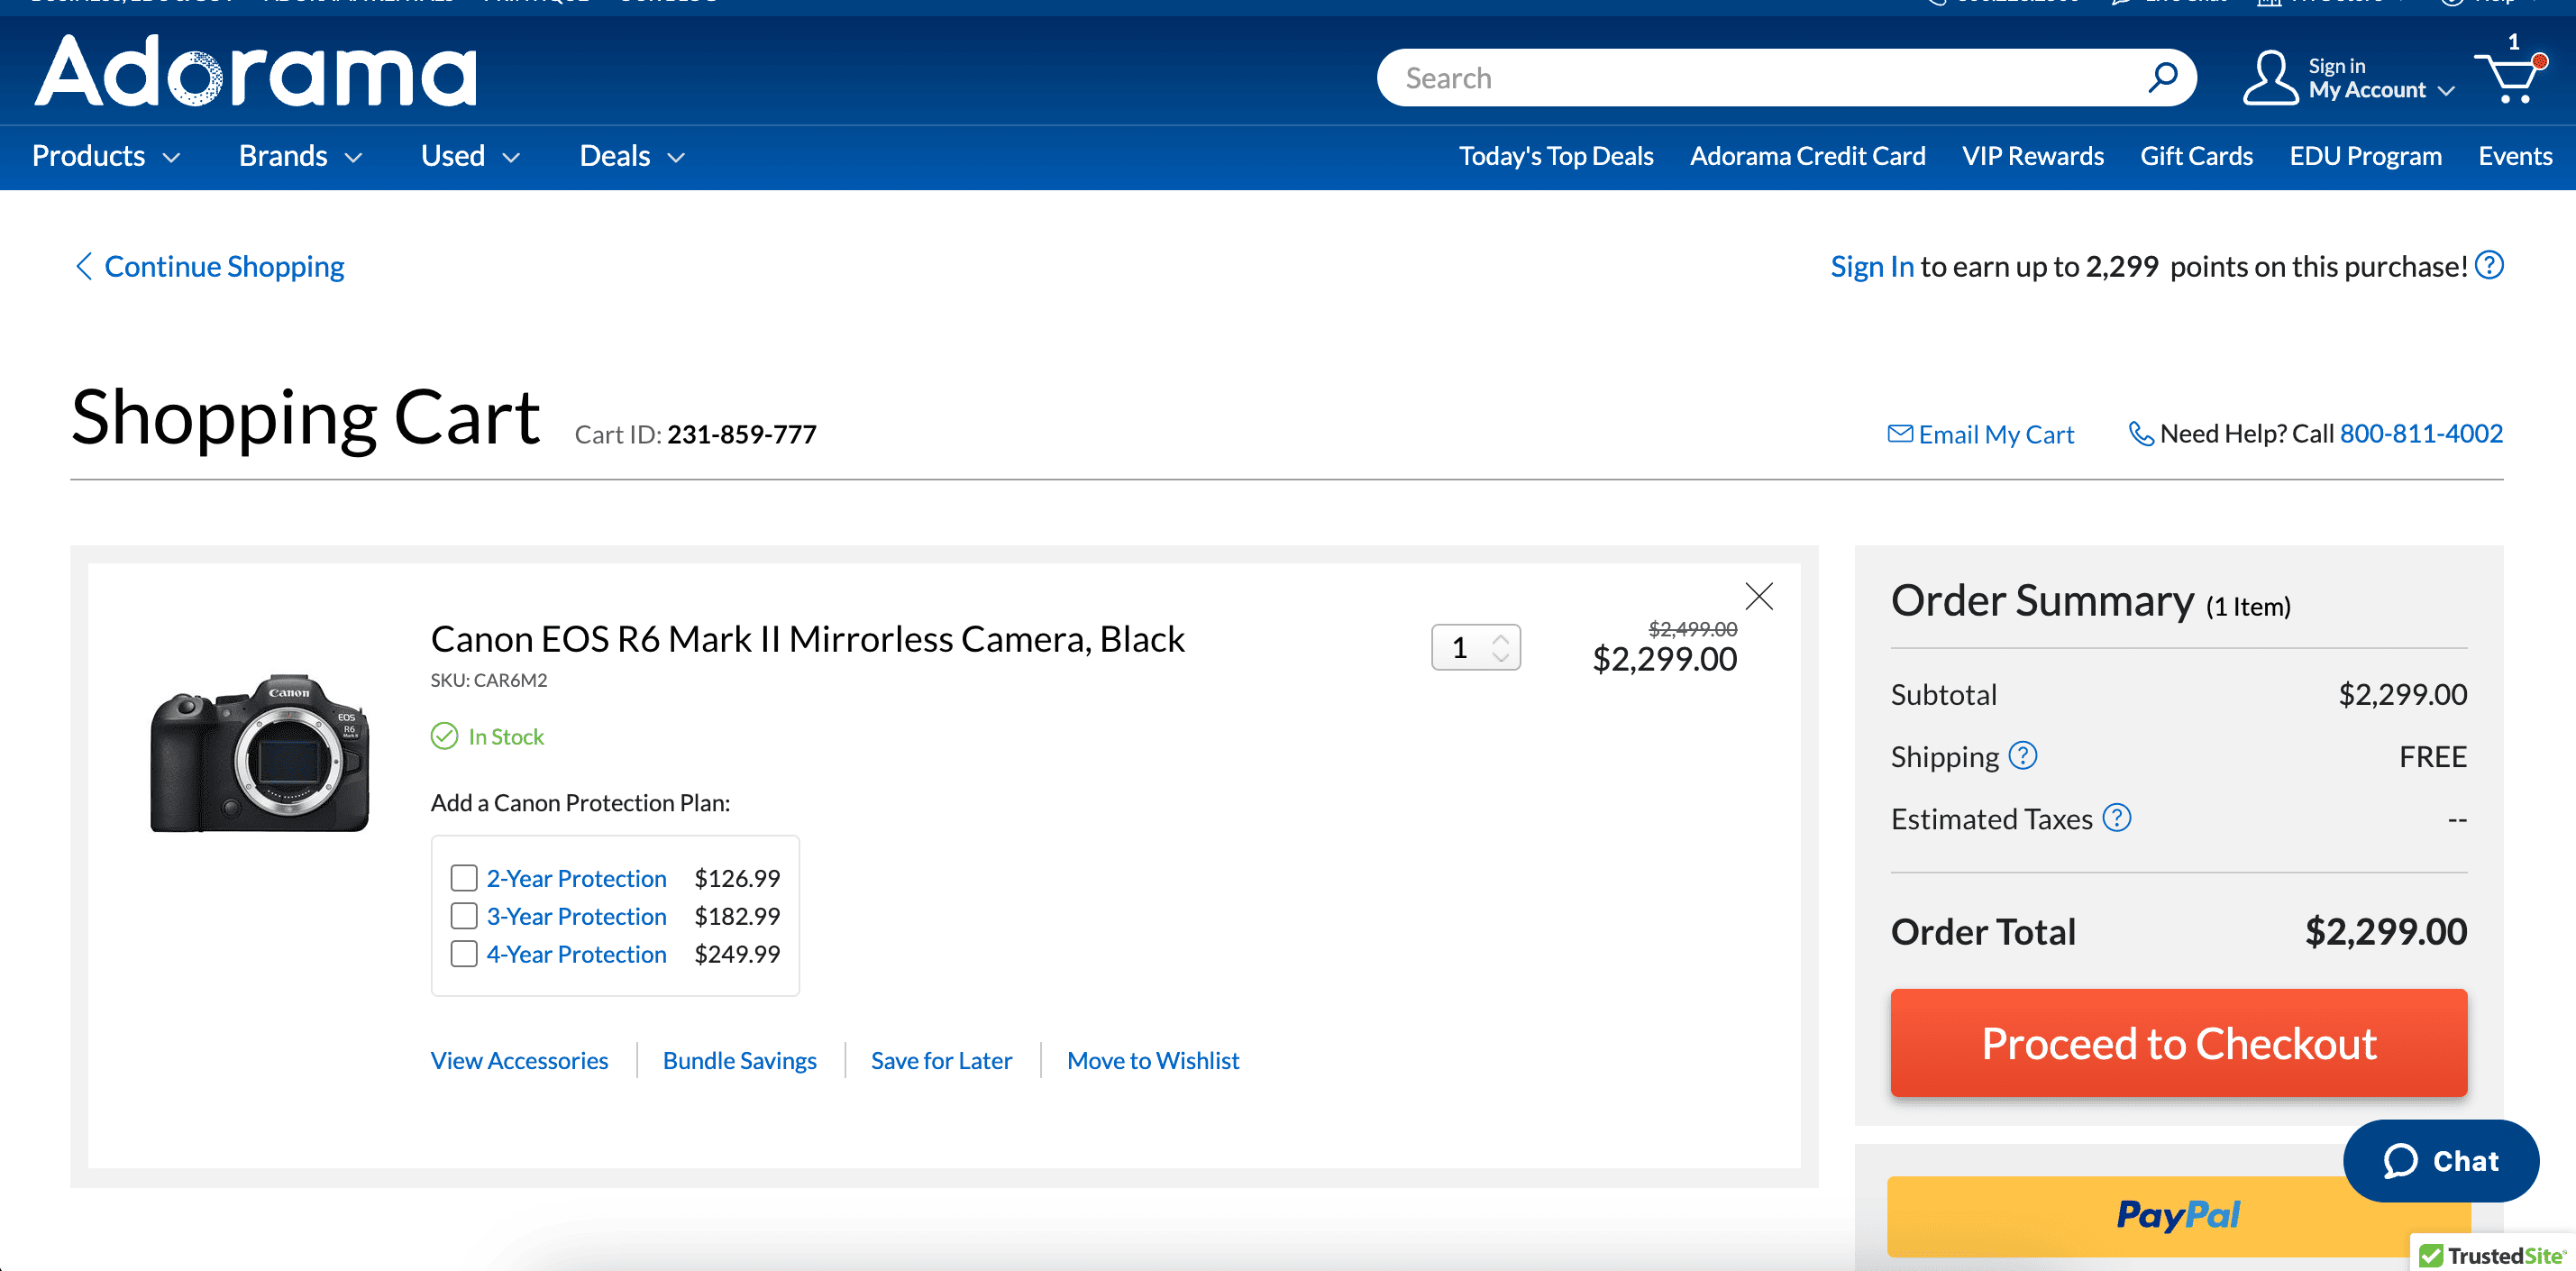The image size is (2576, 1271).
Task: Open the Chat bubble widget
Action: pos(2440,1160)
